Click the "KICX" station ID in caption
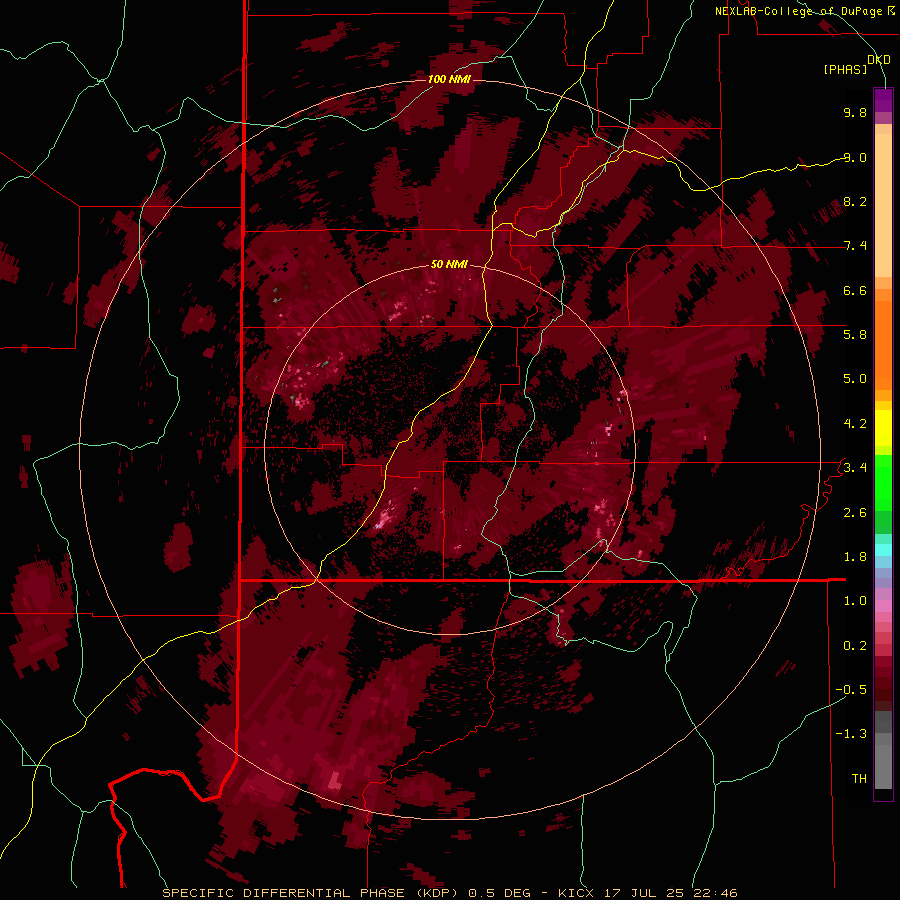Screen dimensions: 900x900 point(575,893)
